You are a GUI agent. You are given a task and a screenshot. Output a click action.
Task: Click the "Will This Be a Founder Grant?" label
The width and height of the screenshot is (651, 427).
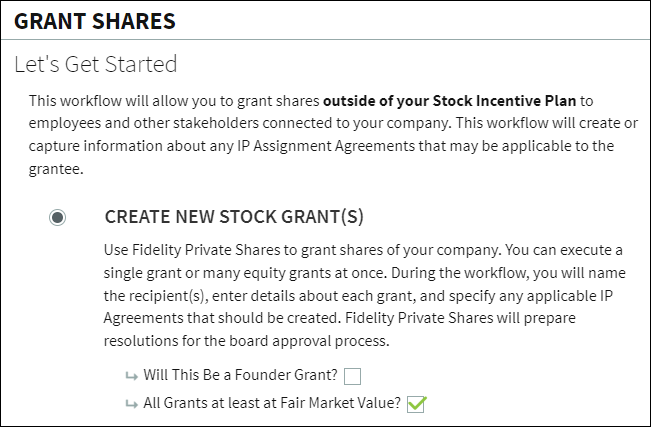240,377
